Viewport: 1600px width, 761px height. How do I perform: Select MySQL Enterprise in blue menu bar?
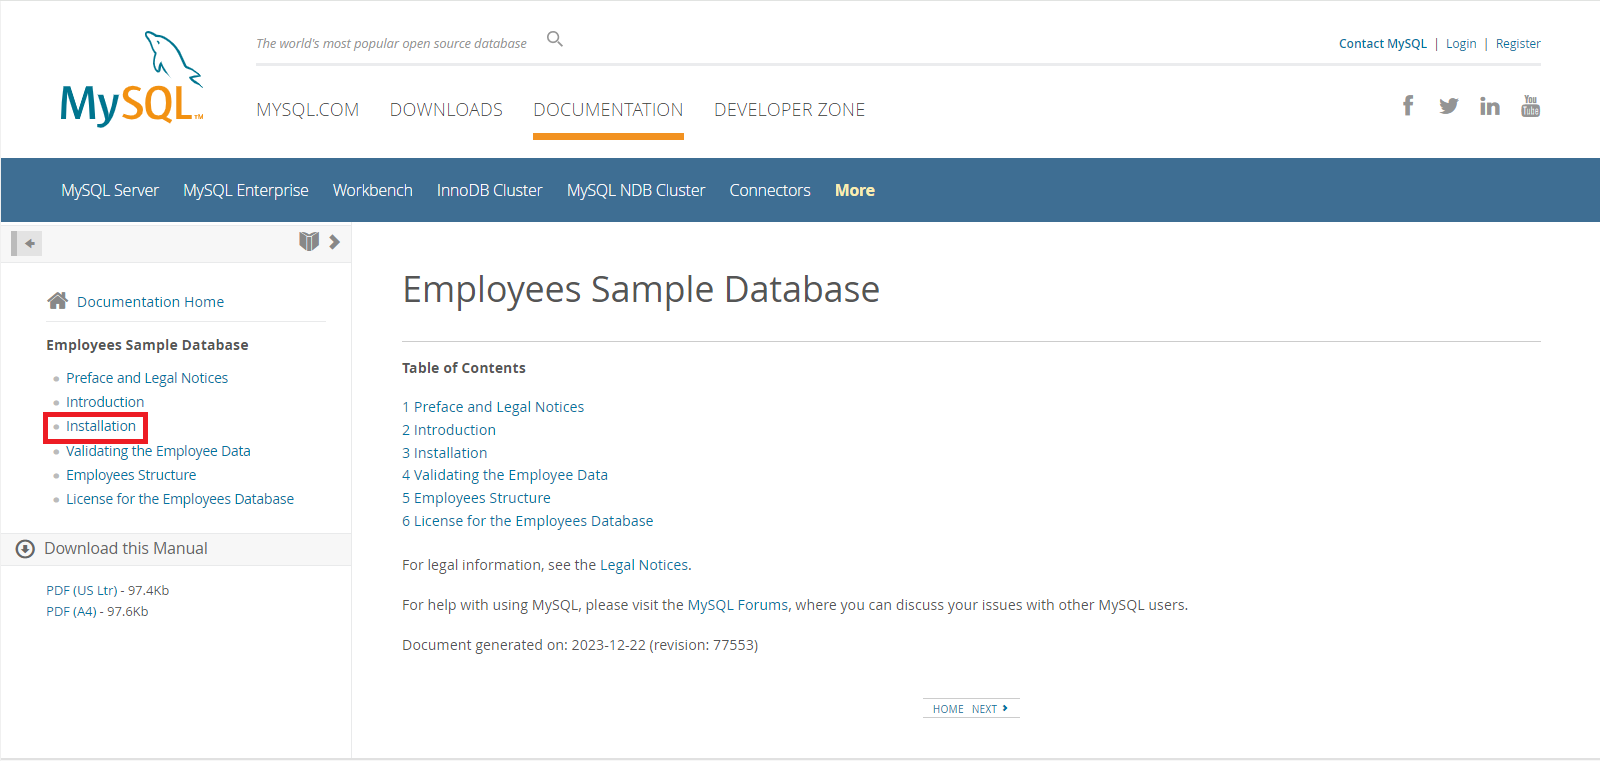click(x=246, y=190)
